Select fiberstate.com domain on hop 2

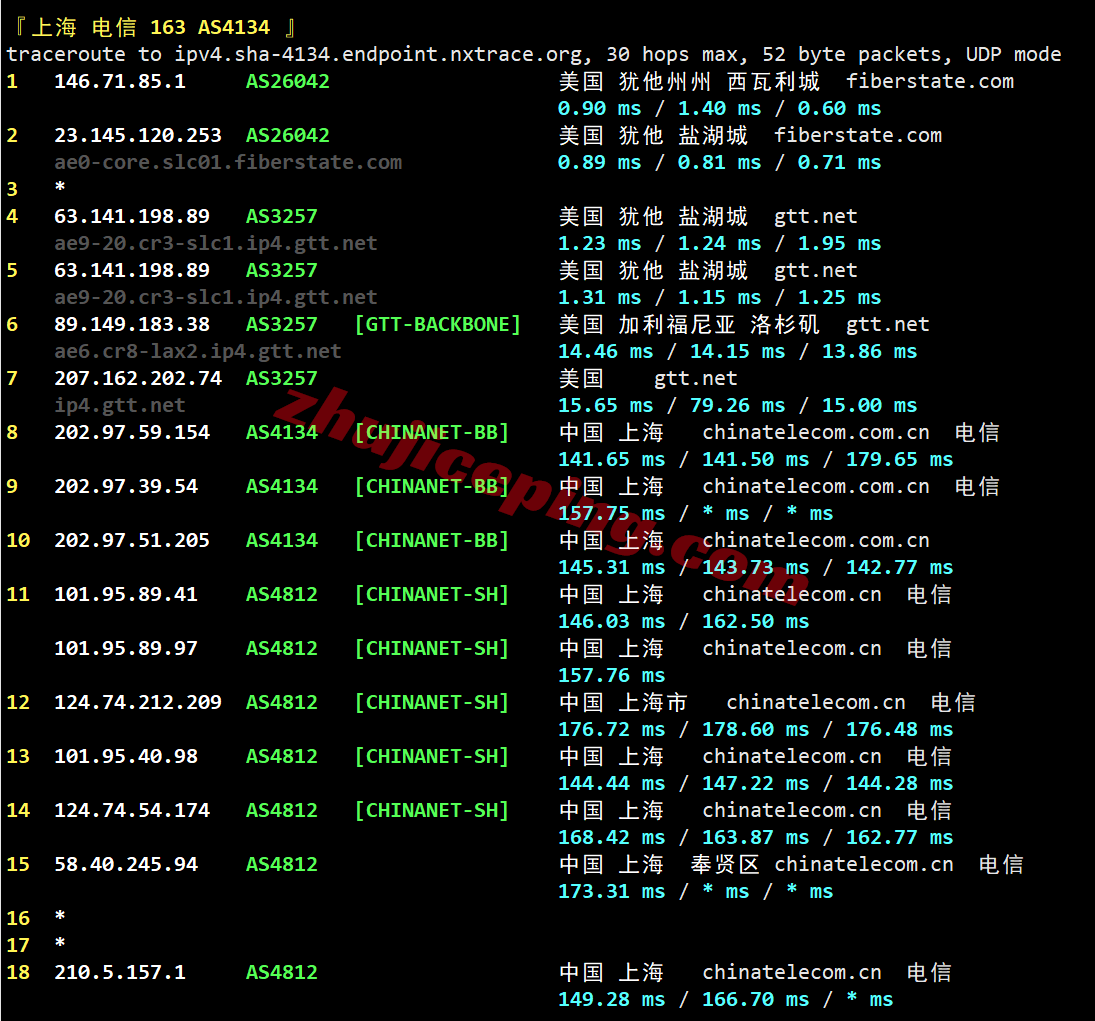pos(857,135)
